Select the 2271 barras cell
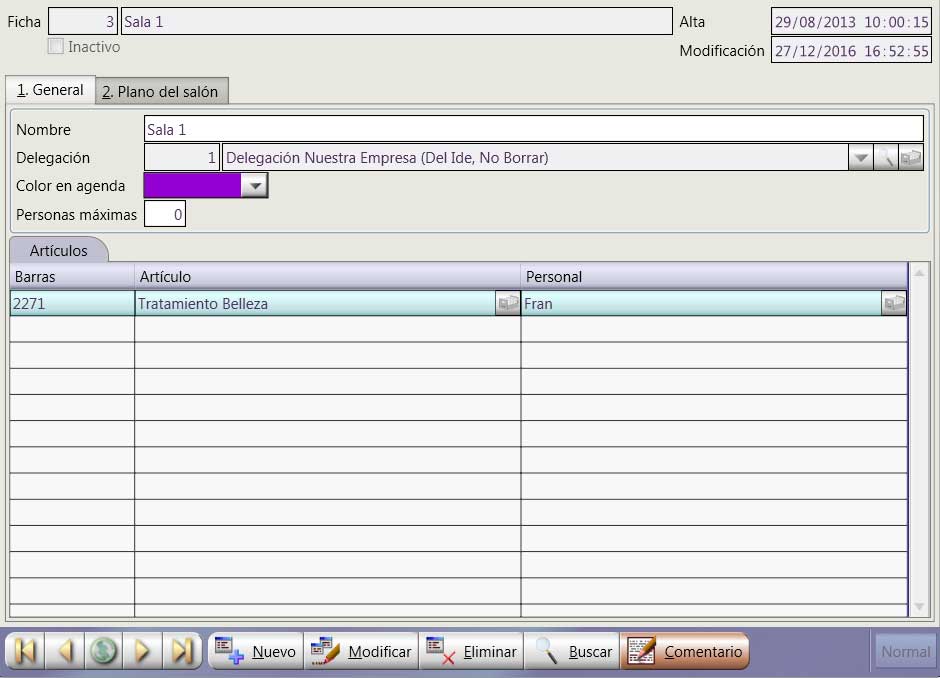This screenshot has height=678, width=940. click(72, 303)
